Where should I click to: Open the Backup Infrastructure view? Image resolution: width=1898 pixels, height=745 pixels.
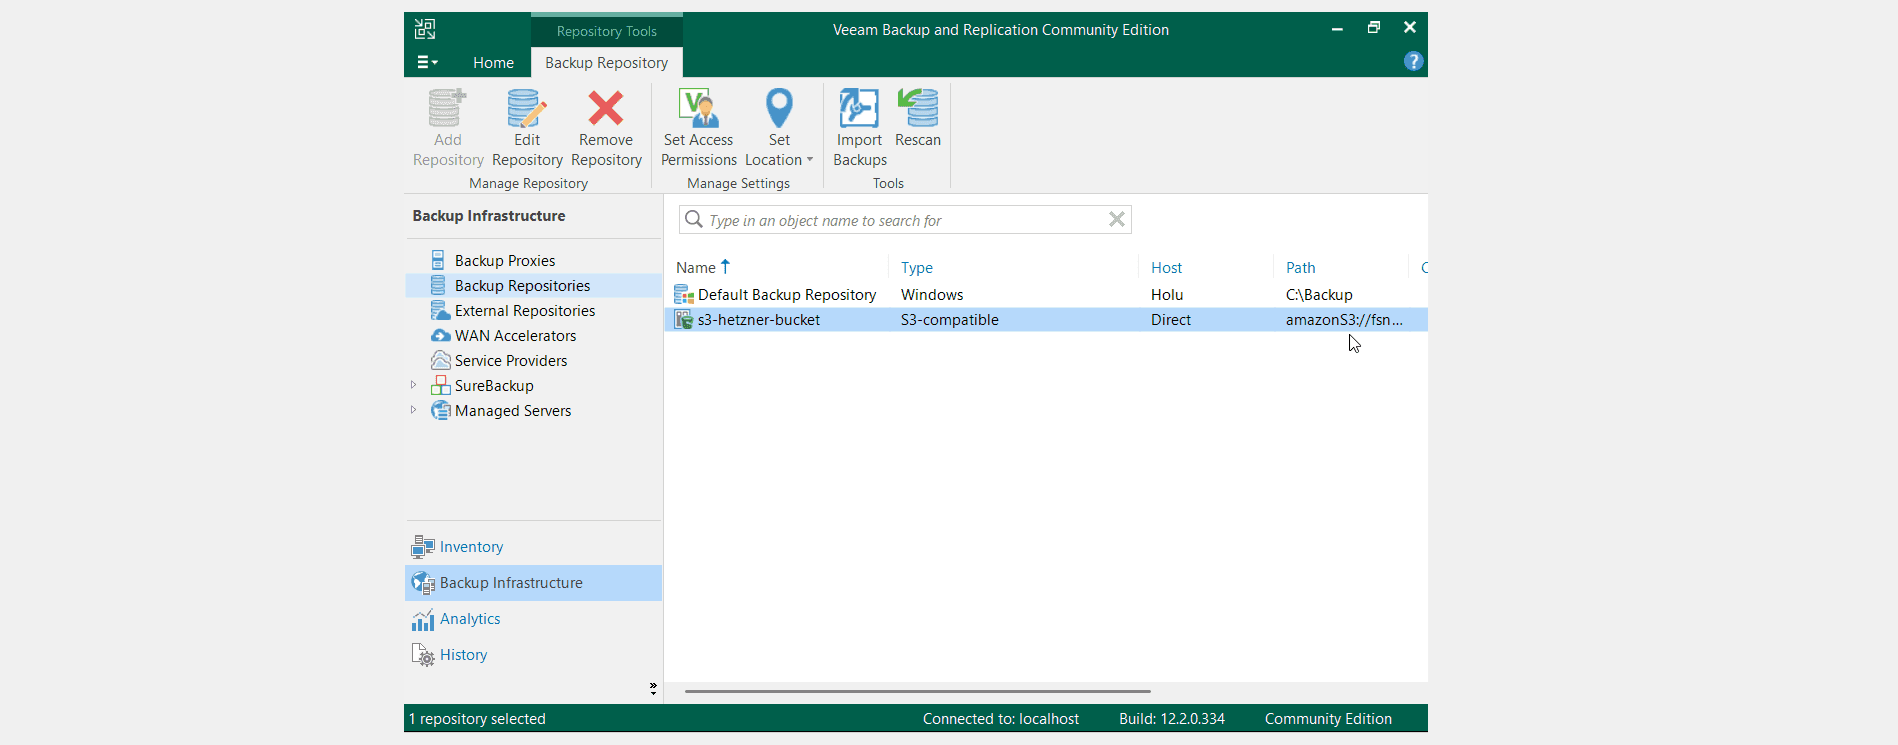pyautogui.click(x=533, y=583)
